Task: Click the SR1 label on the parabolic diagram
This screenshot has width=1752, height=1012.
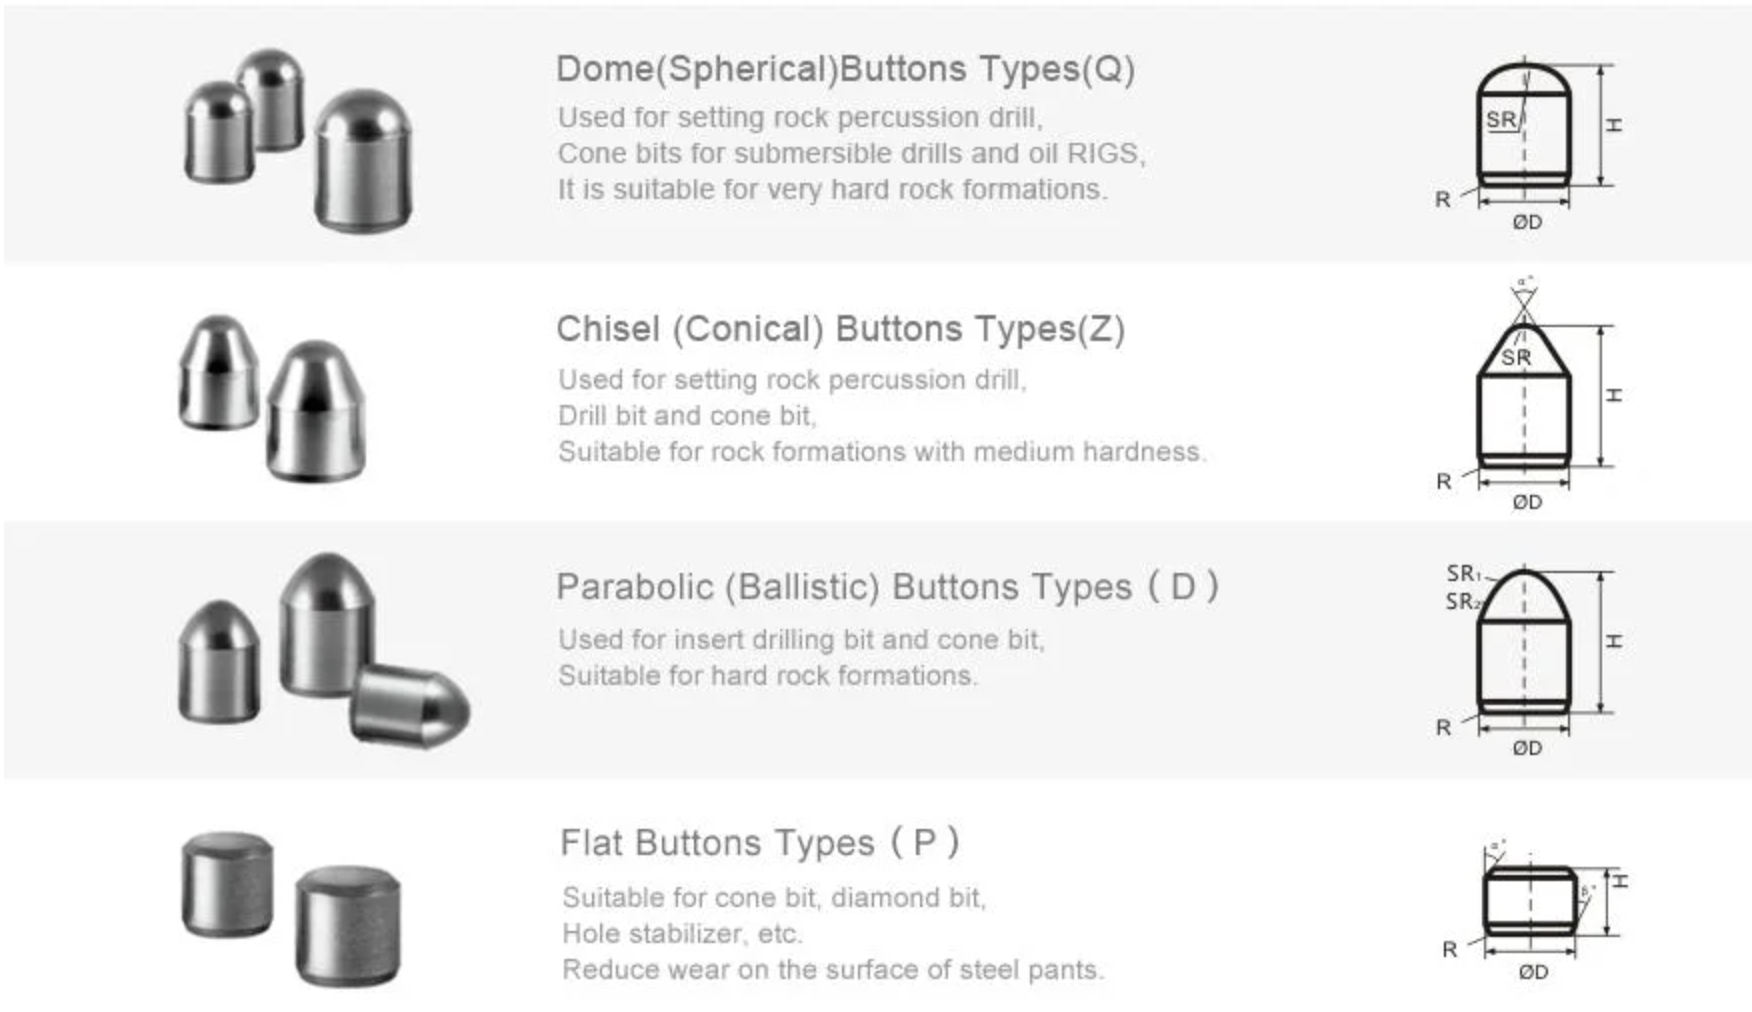Action: [1464, 574]
